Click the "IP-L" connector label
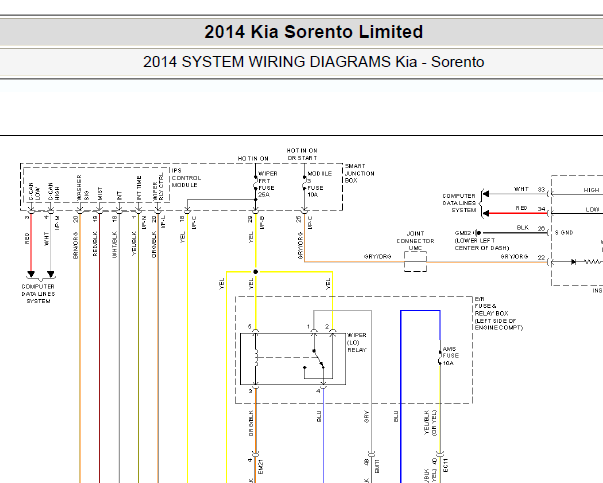This screenshot has width=603, height=483. [x=163, y=222]
